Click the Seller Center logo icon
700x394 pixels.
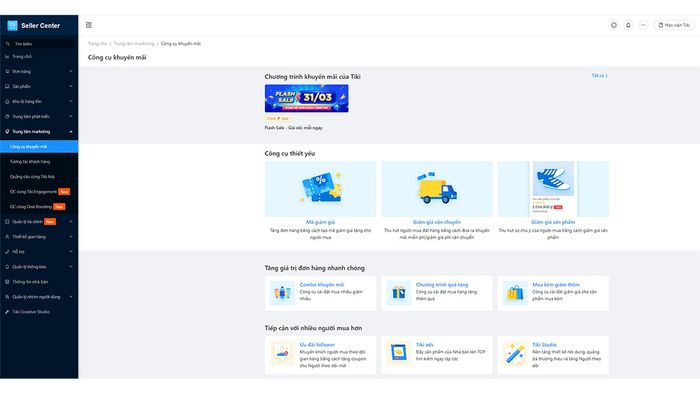(12, 25)
